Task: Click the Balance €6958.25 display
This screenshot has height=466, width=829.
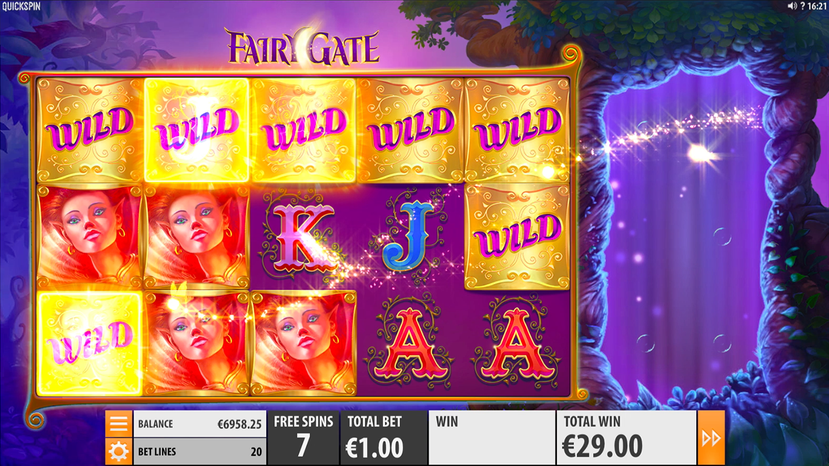Action: click(200, 424)
